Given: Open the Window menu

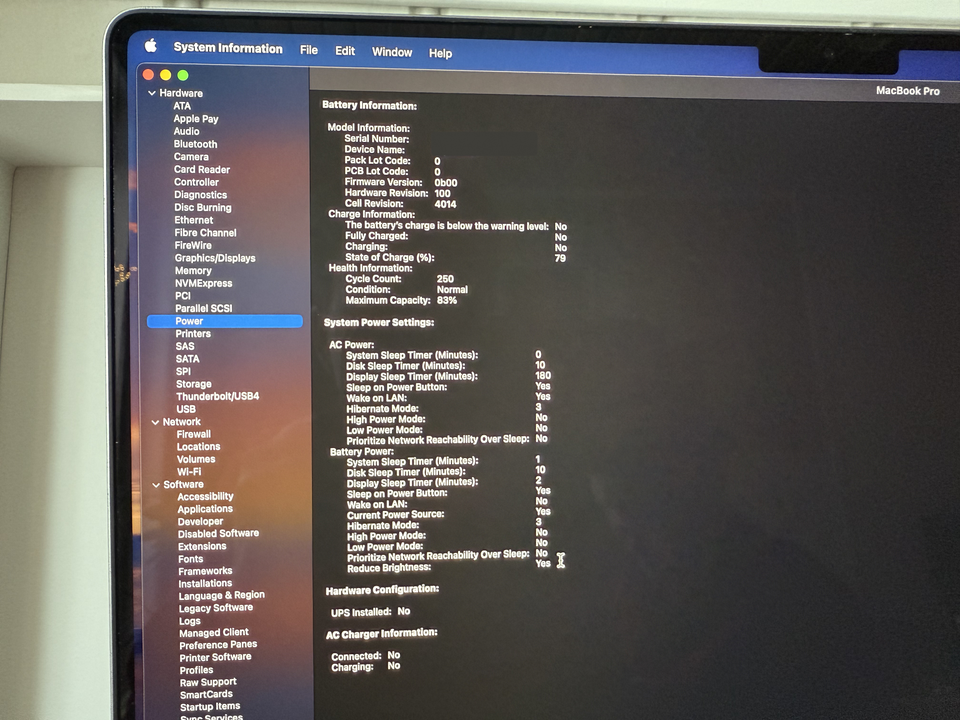Looking at the screenshot, I should click(x=392, y=52).
